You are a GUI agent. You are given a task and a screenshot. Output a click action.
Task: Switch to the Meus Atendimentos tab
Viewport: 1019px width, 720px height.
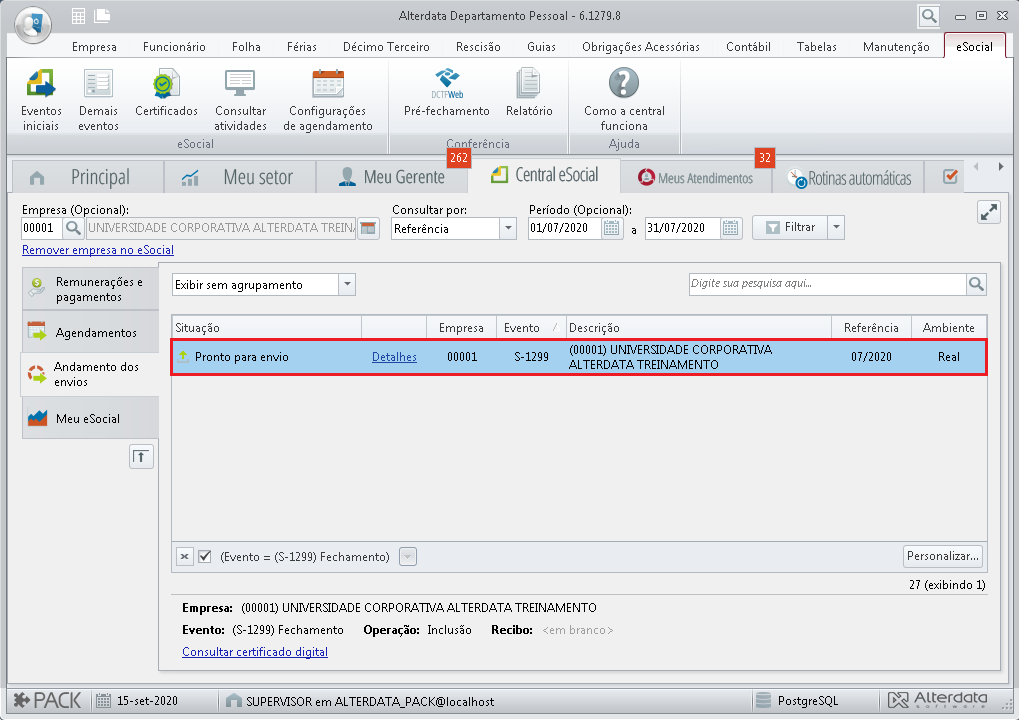(696, 177)
